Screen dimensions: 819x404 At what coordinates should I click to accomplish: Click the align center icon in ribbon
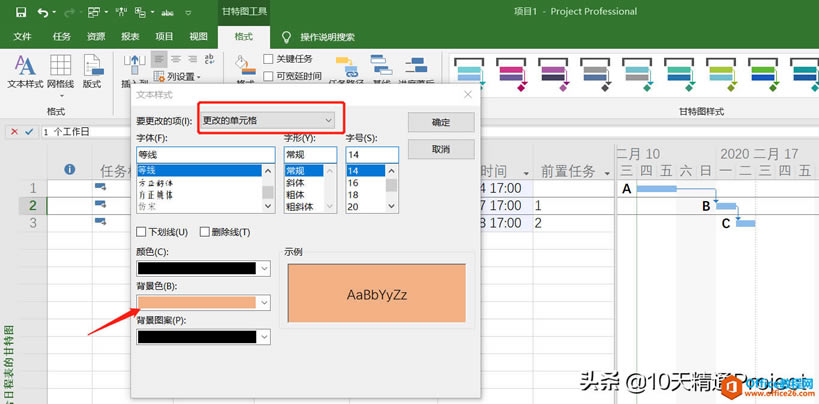point(176,59)
